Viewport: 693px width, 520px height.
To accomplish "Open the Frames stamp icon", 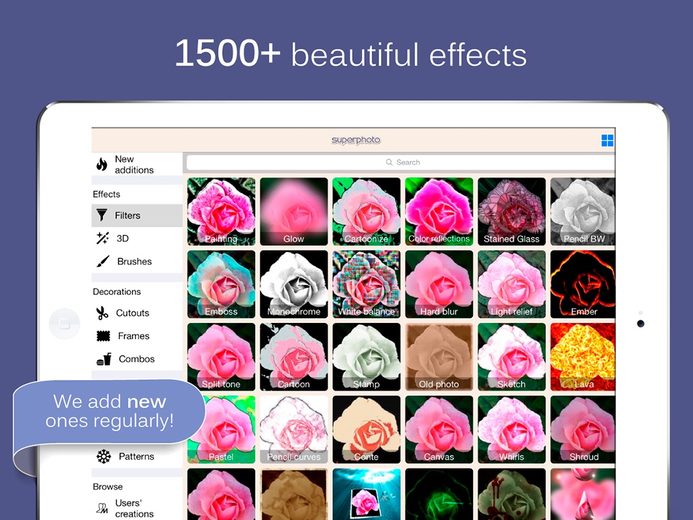I will [103, 336].
